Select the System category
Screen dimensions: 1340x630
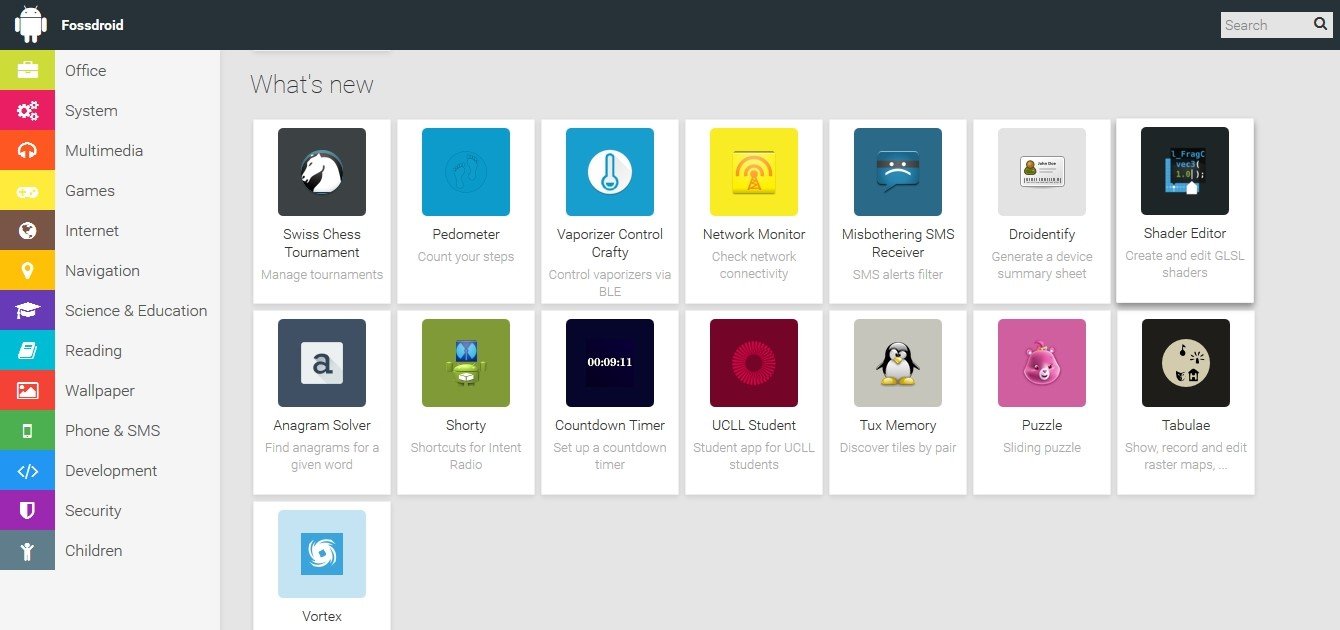pyautogui.click(x=110, y=110)
